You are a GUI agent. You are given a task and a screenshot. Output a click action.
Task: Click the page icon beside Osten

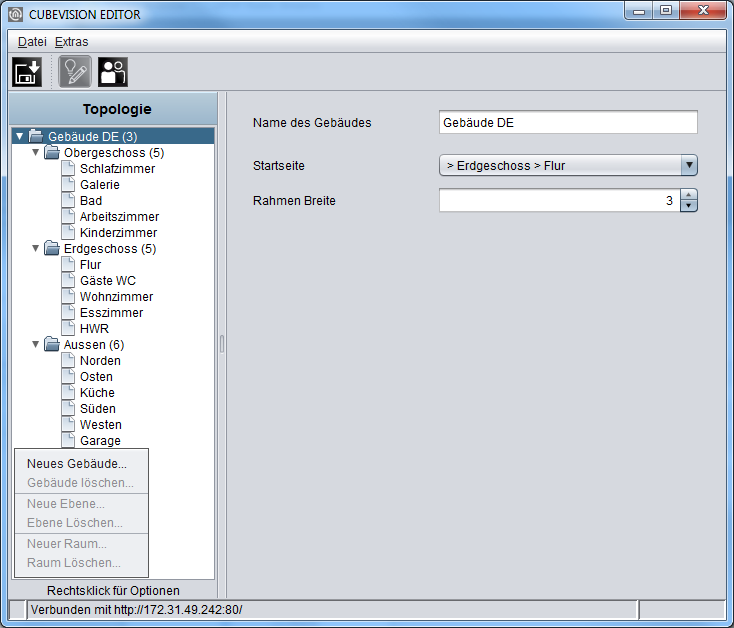68,376
